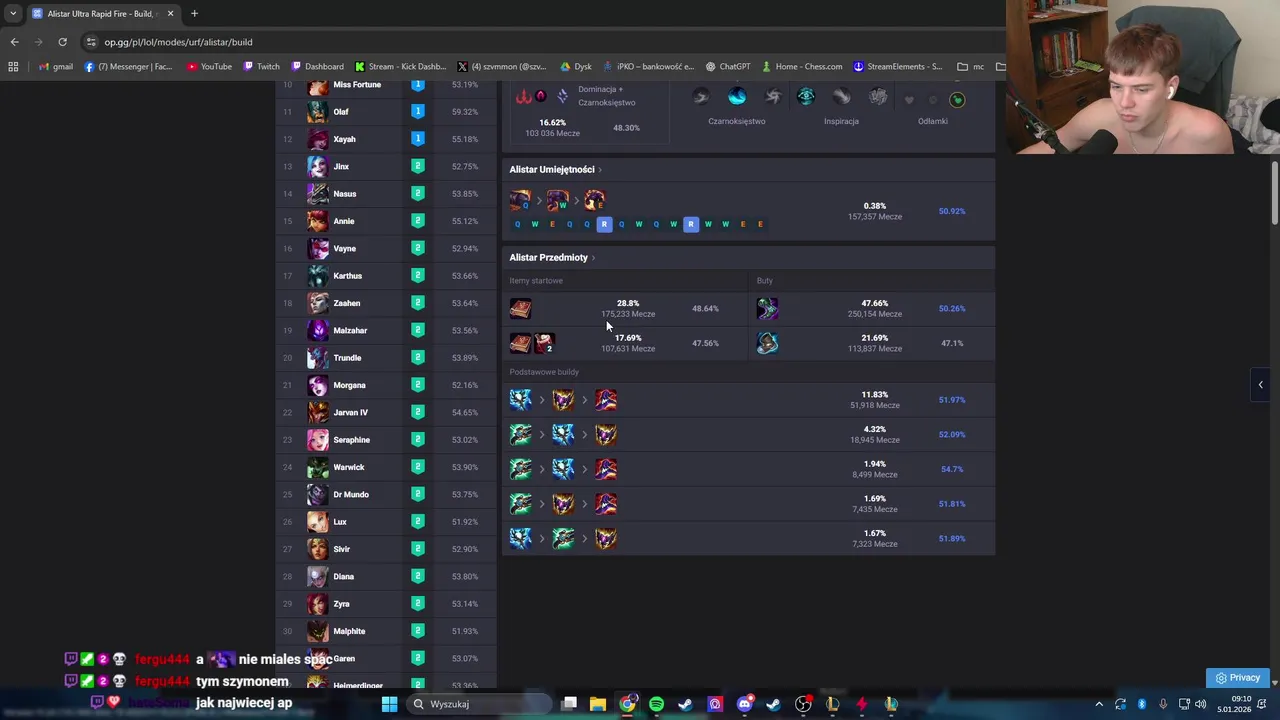Close the Alistar Ultra Rapid Fire tab
The width and height of the screenshot is (1280, 720).
click(170, 14)
